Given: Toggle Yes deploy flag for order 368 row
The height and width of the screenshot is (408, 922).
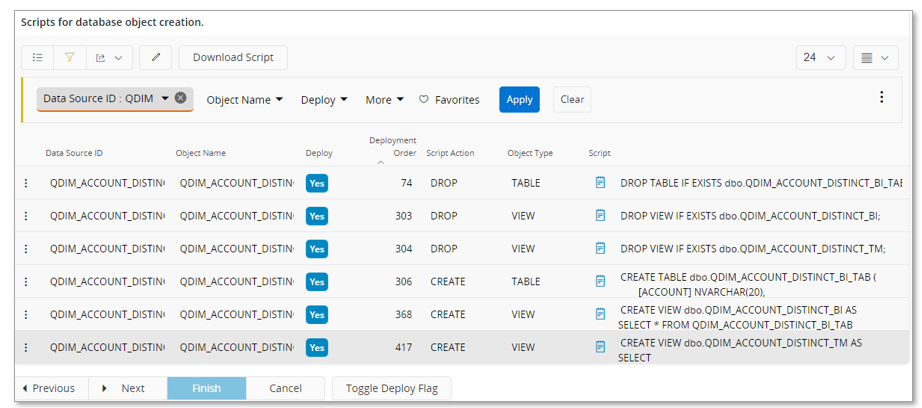Looking at the screenshot, I should [x=317, y=314].
